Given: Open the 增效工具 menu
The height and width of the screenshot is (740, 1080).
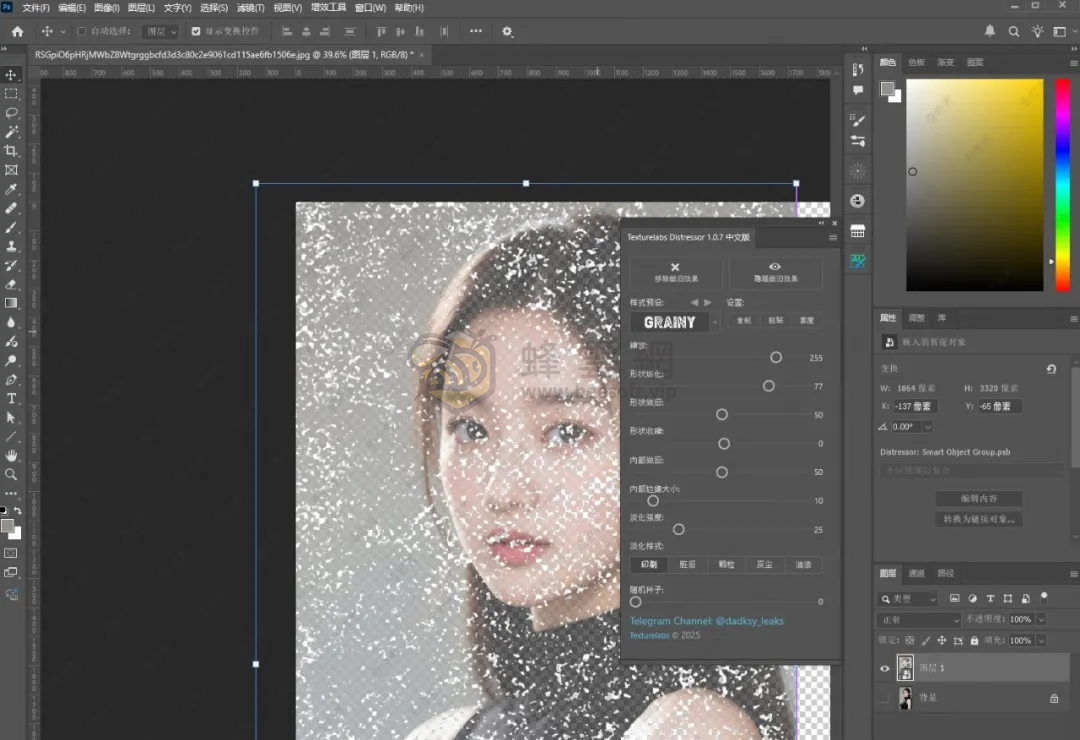Looking at the screenshot, I should (329, 8).
